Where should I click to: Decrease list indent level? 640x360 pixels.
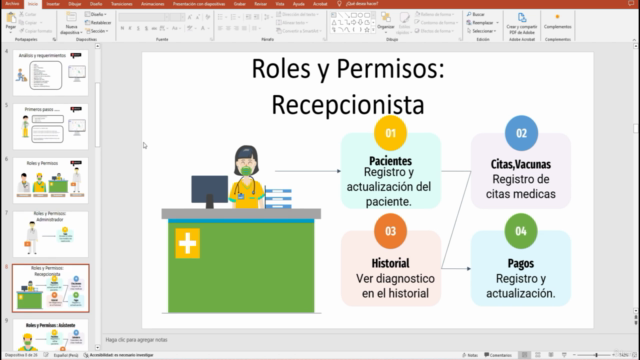tap(248, 17)
